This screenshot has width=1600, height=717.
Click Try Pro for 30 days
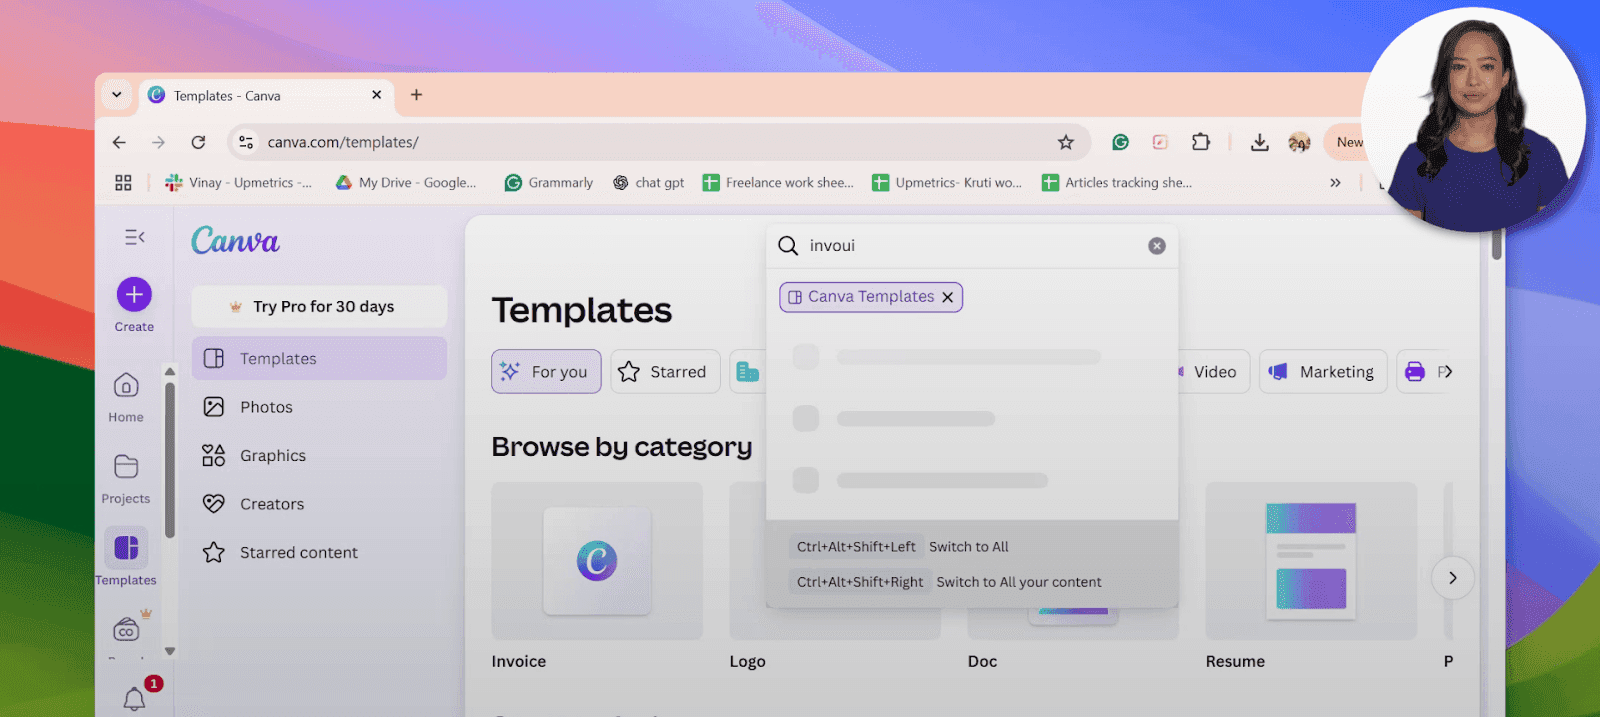[319, 306]
